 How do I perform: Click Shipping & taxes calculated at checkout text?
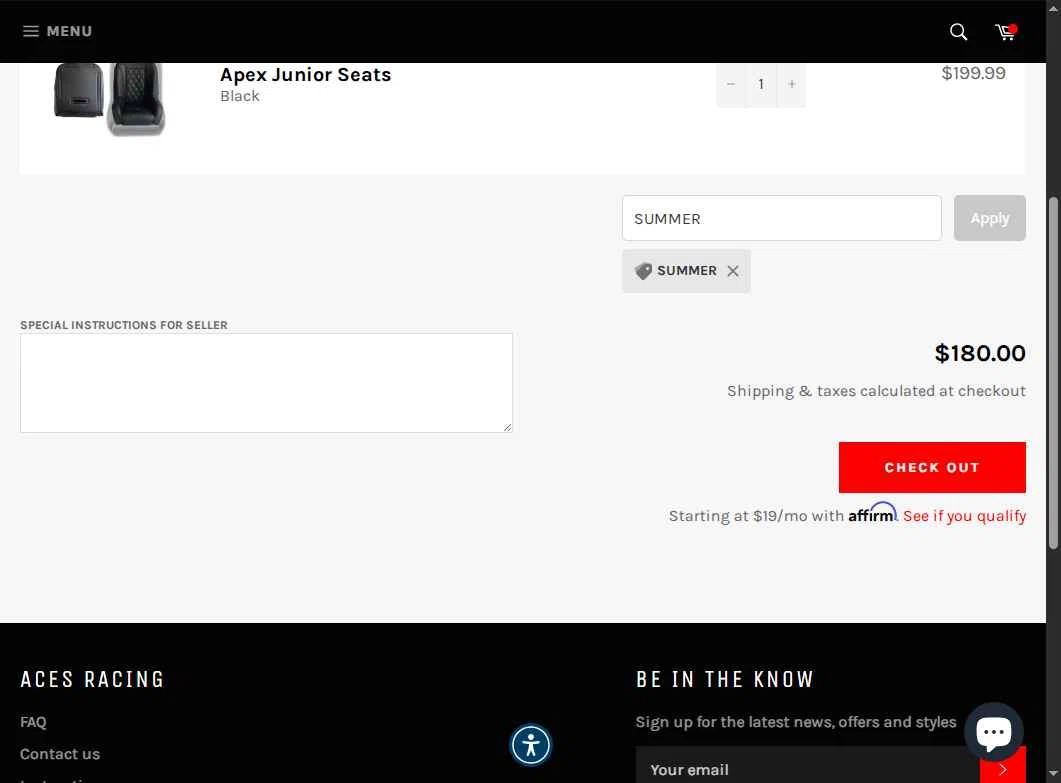click(x=876, y=391)
